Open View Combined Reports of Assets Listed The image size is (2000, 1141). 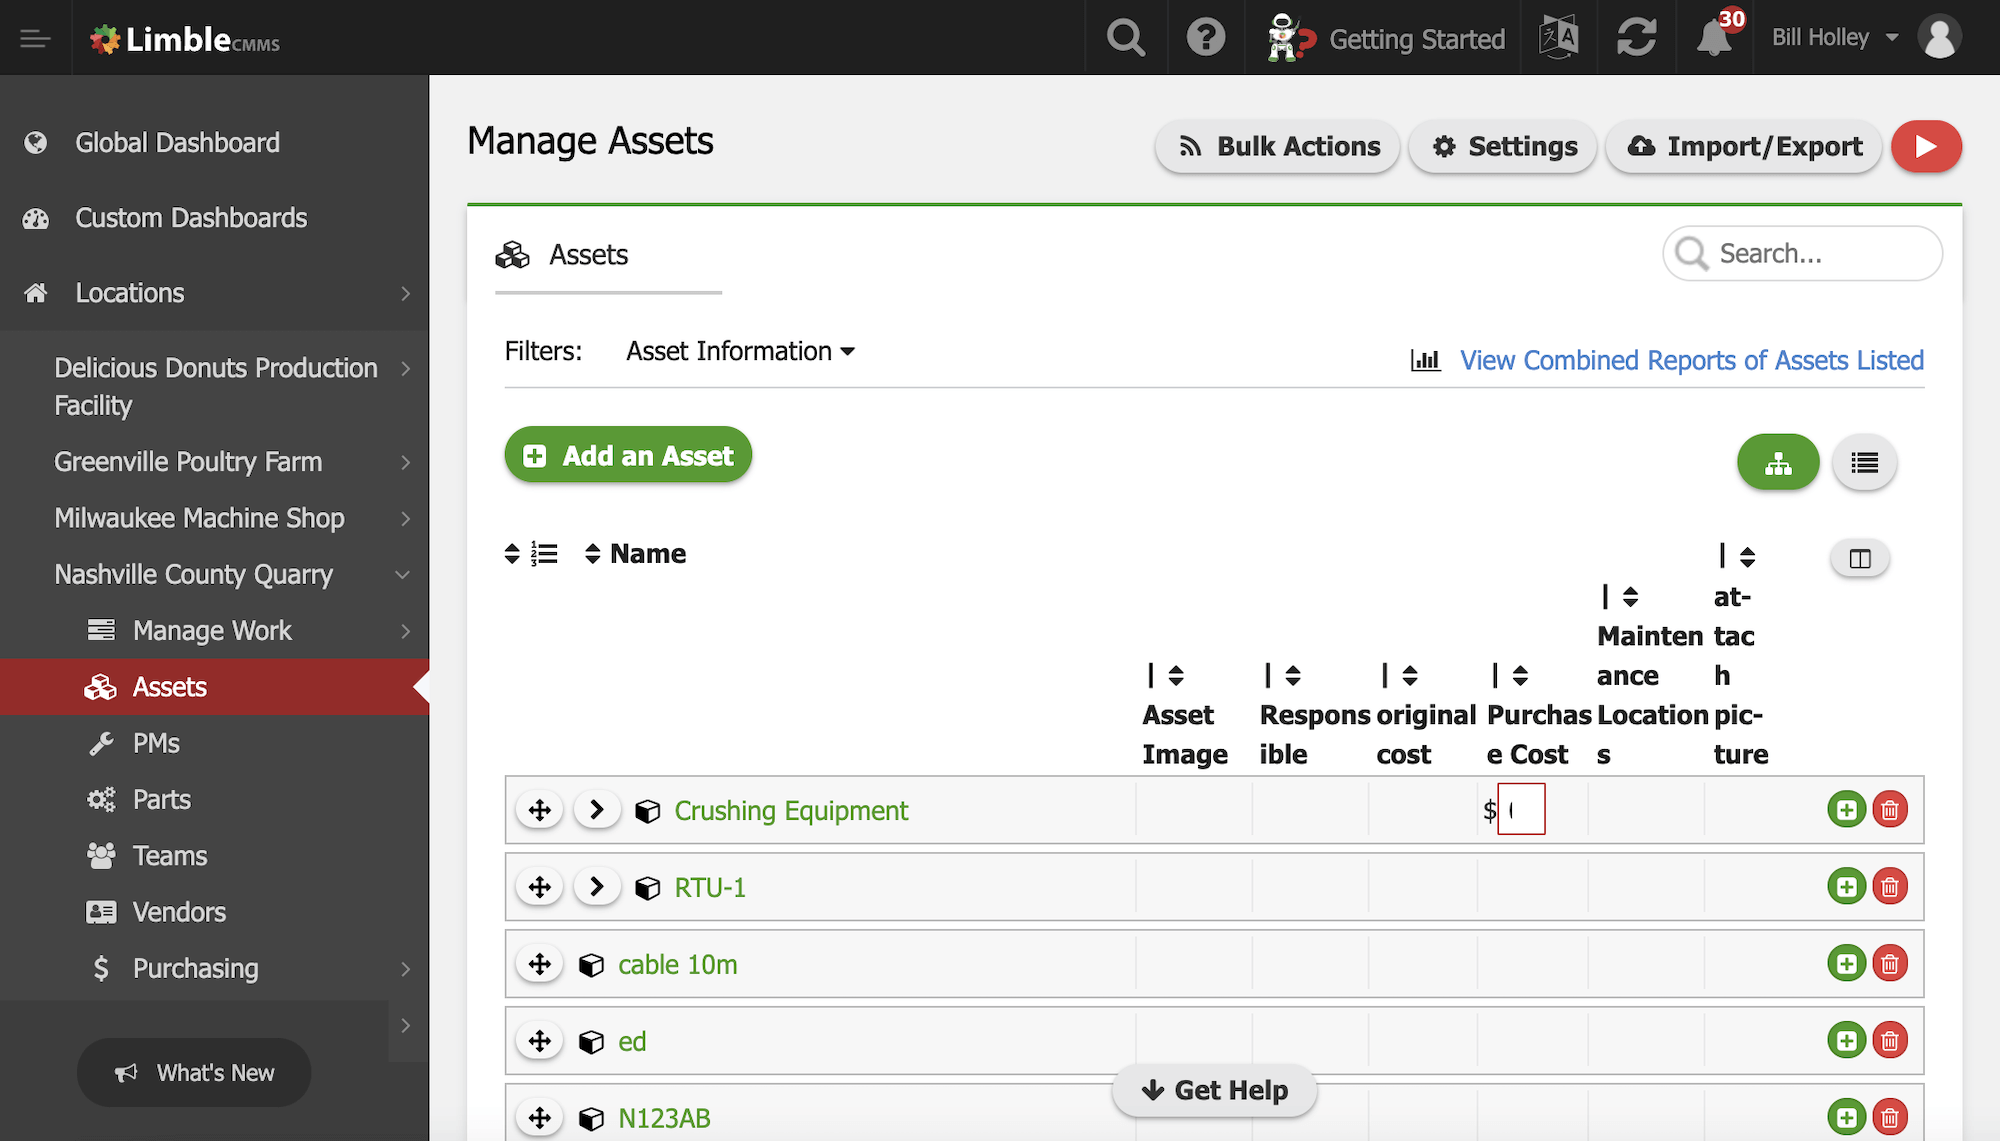[x=1691, y=360]
